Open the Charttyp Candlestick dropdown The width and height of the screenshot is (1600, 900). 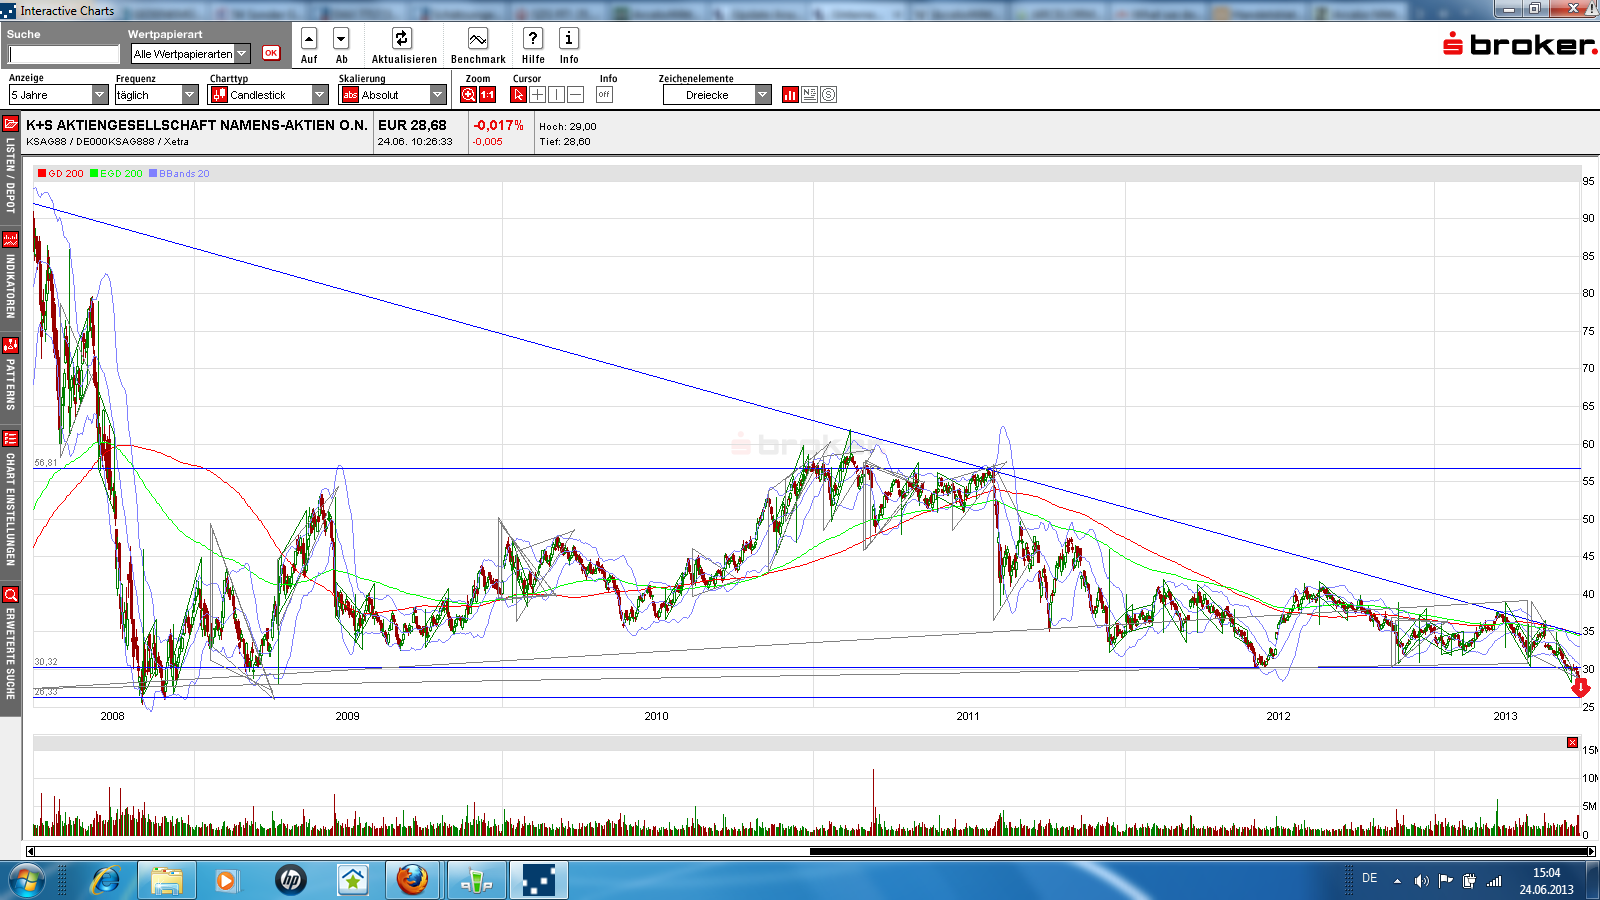pos(319,95)
